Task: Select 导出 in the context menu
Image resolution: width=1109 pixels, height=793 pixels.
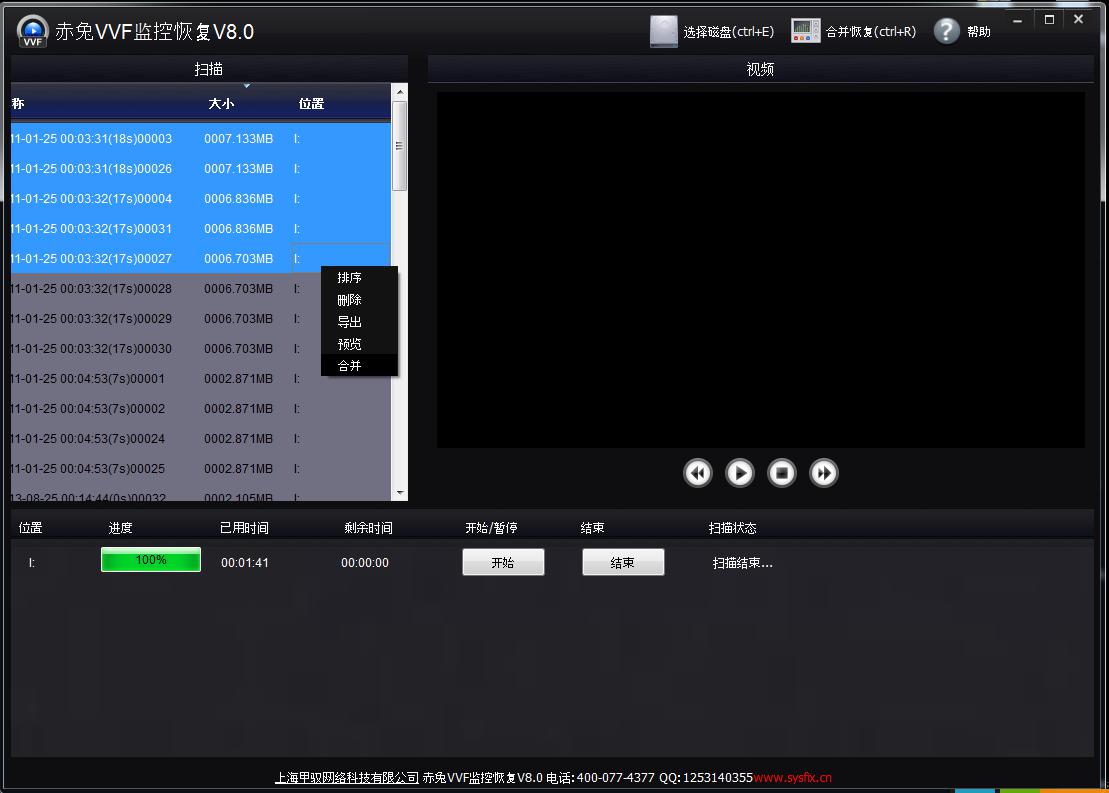Action: coord(350,322)
